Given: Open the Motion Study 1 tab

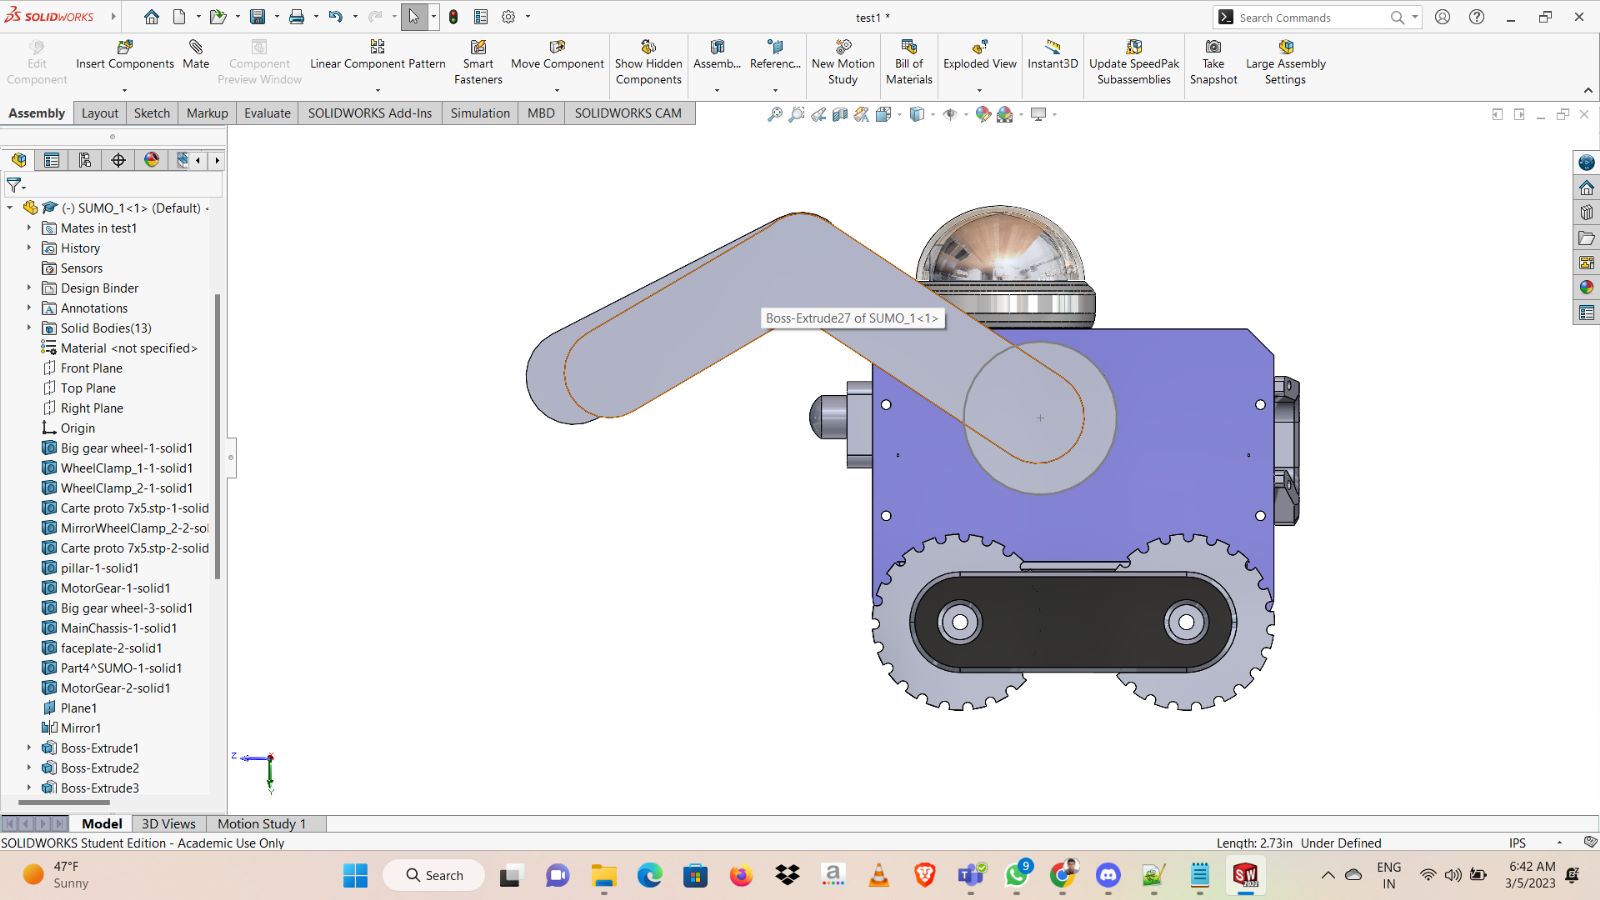Looking at the screenshot, I should point(261,824).
